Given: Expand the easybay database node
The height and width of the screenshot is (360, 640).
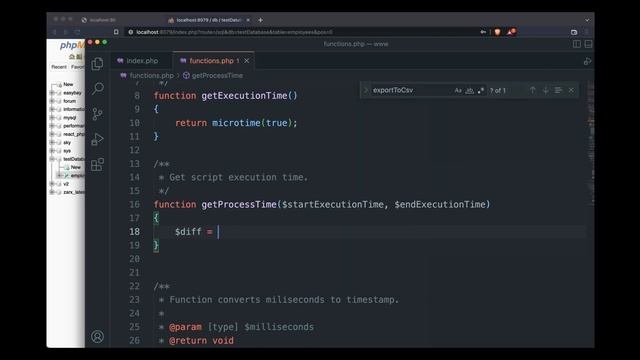Looking at the screenshot, I should [52, 93].
